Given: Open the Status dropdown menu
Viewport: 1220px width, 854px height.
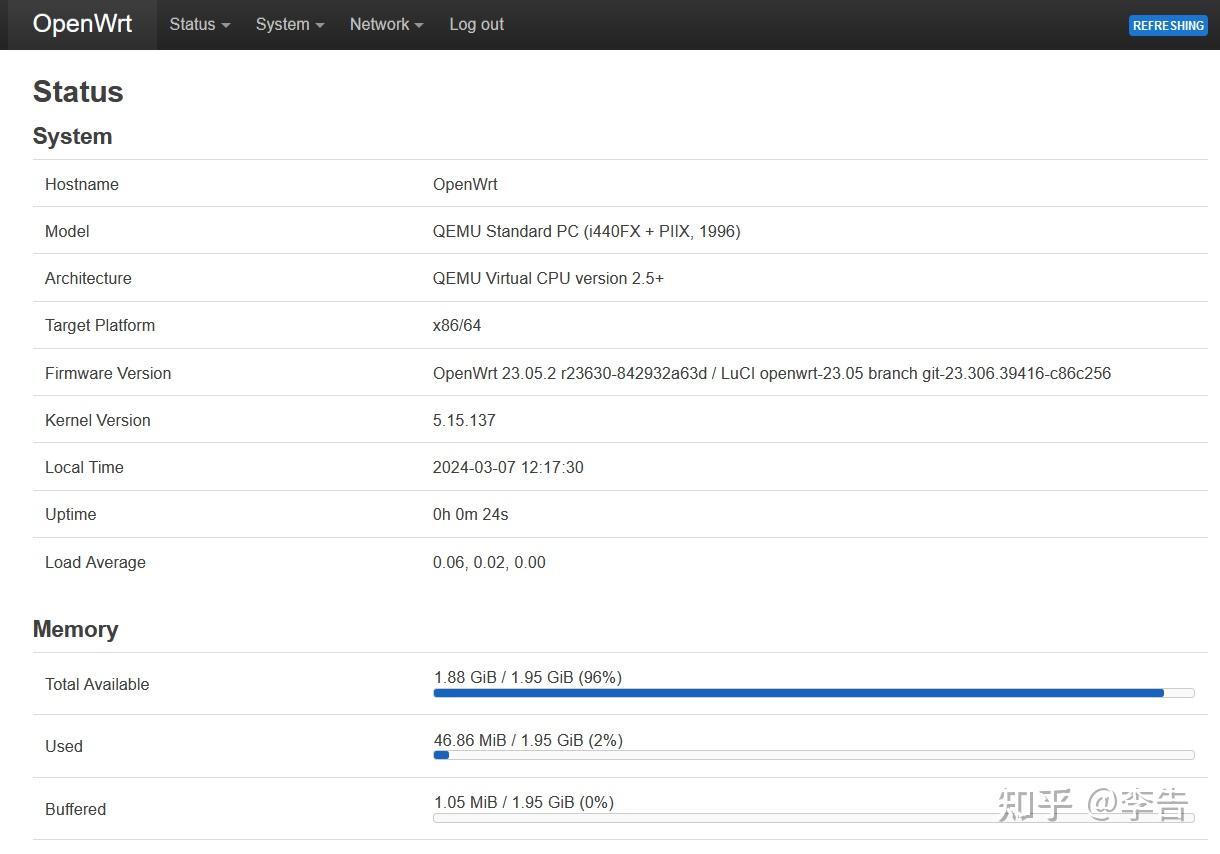Looking at the screenshot, I should coord(199,24).
